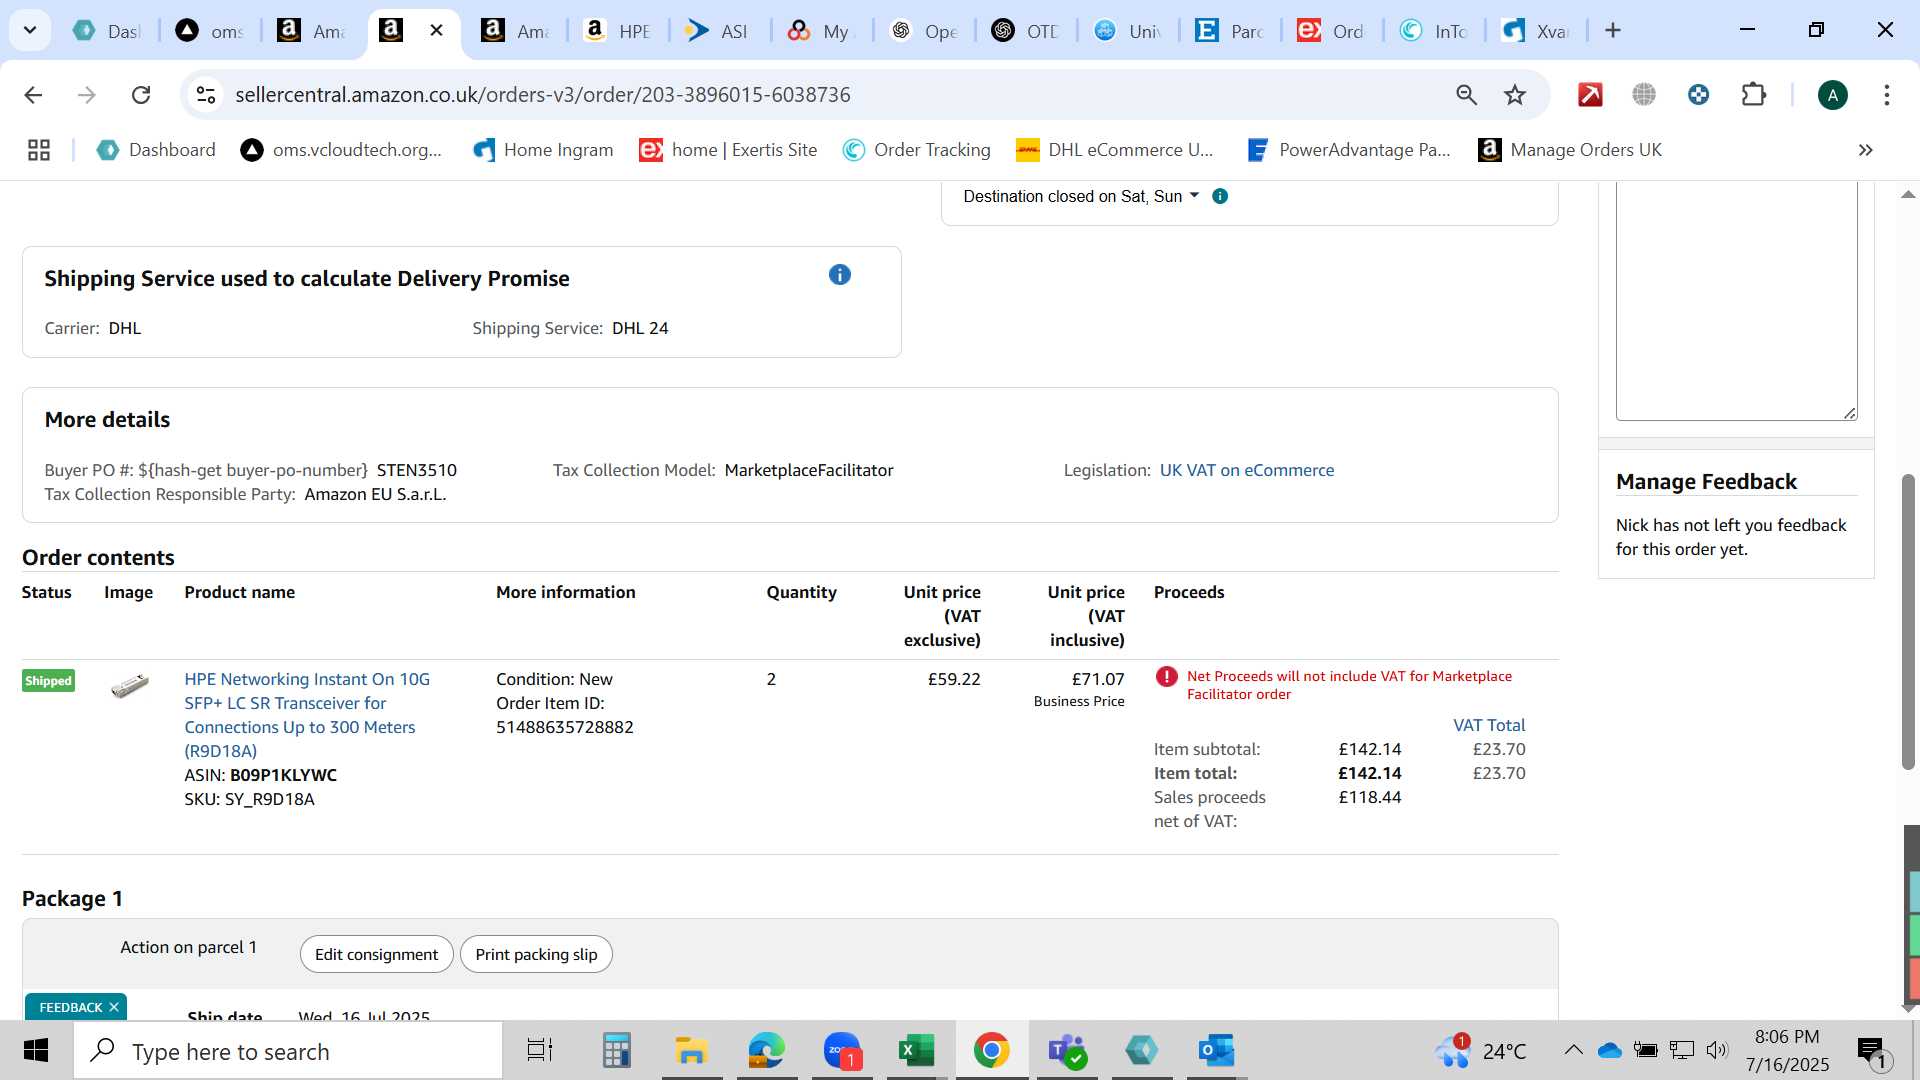Open the Chrome profile avatar A

coord(1832,95)
